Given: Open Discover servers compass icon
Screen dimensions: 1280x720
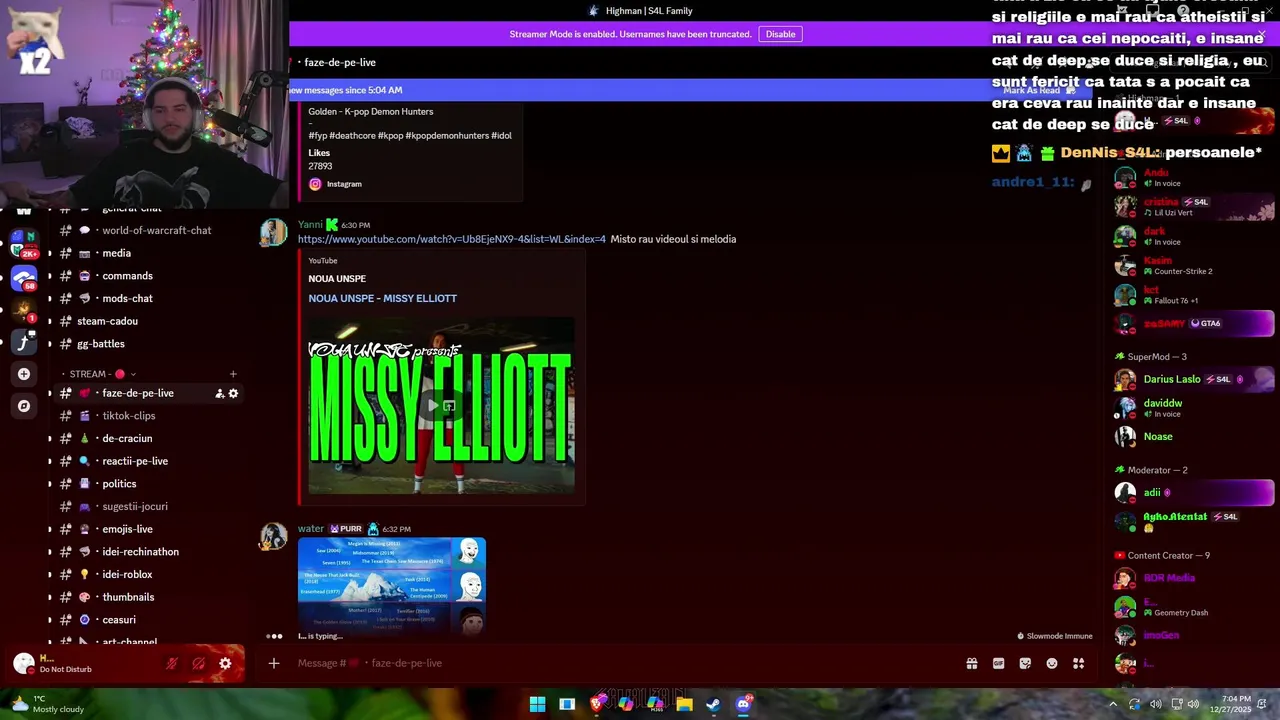Looking at the screenshot, I should click(x=24, y=406).
